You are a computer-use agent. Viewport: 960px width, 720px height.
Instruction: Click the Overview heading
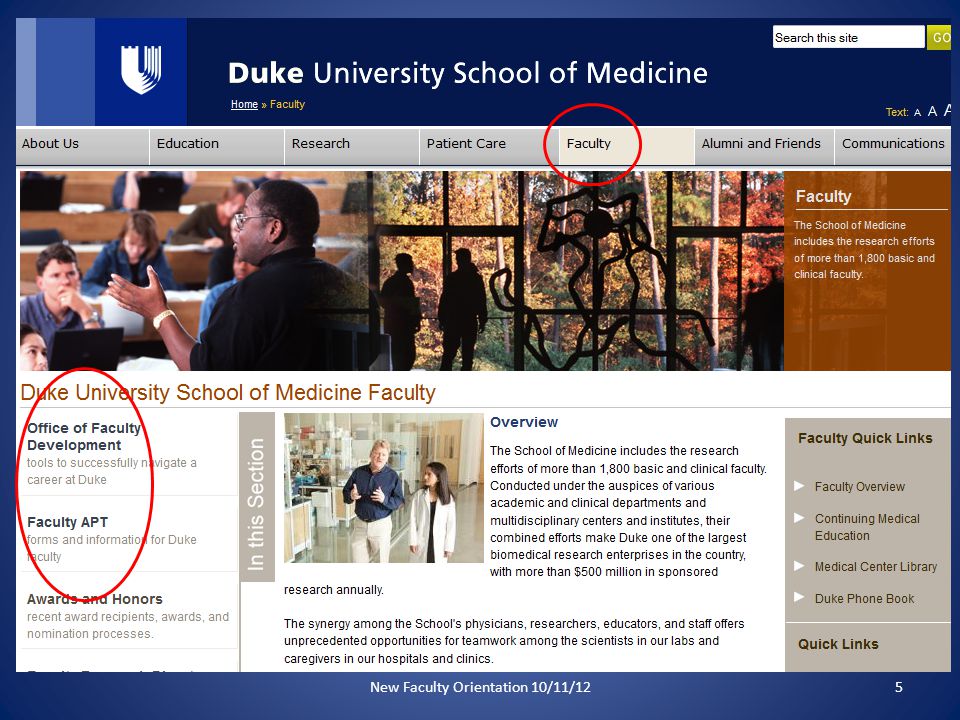pyautogui.click(x=524, y=422)
